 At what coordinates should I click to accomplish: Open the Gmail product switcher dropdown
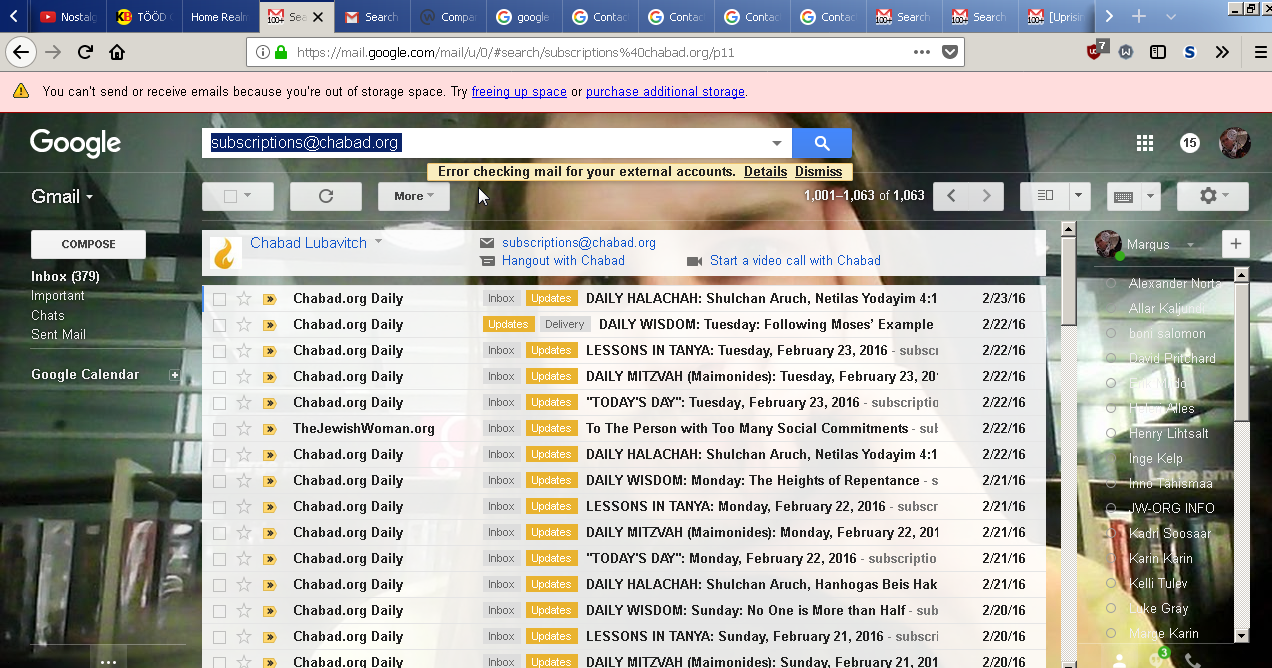point(62,196)
